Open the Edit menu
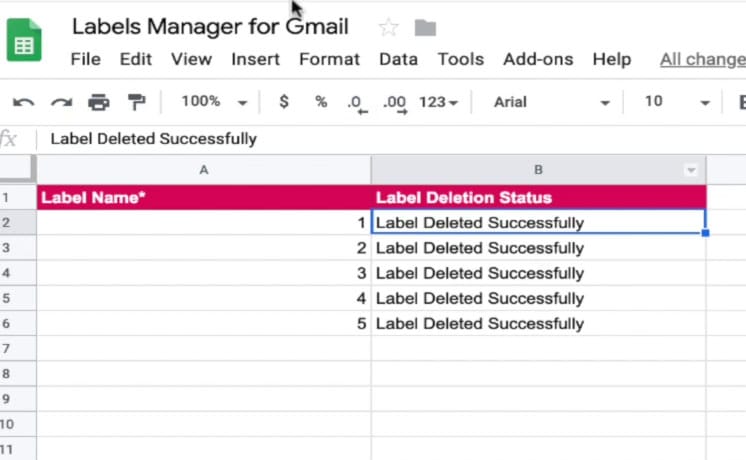The width and height of the screenshot is (746, 460). click(x=136, y=59)
